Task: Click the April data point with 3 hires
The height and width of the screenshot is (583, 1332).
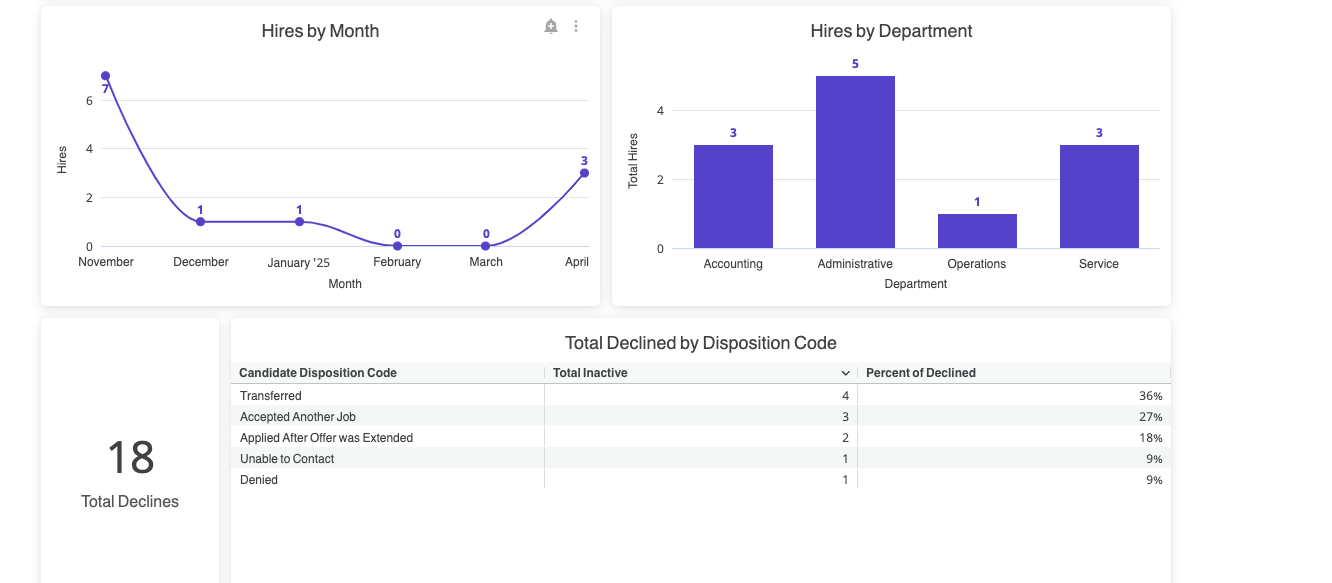Action: point(584,173)
